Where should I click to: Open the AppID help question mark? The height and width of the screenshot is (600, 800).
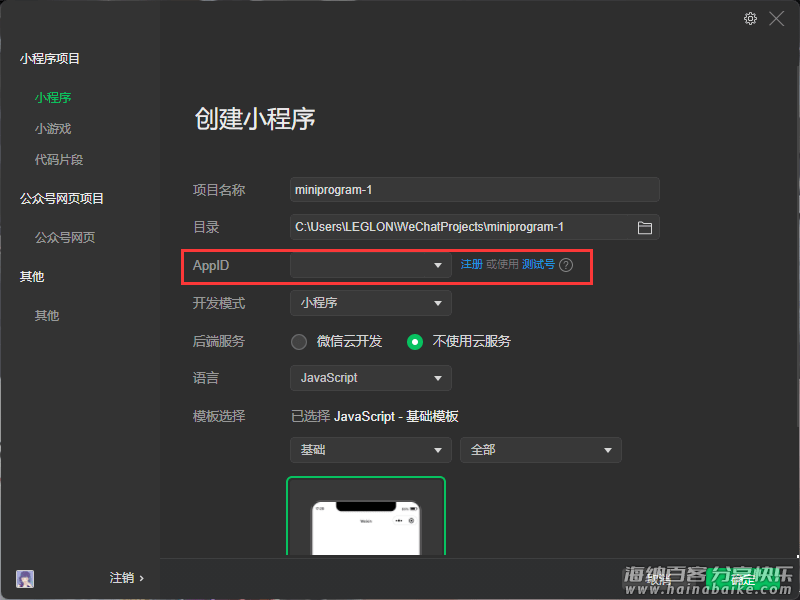click(566, 265)
